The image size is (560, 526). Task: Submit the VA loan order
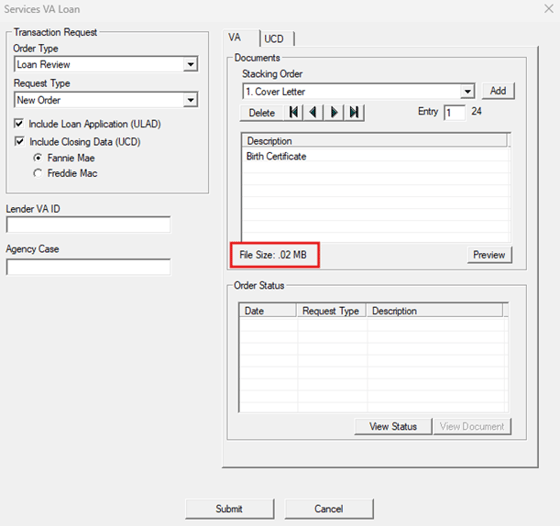(229, 509)
